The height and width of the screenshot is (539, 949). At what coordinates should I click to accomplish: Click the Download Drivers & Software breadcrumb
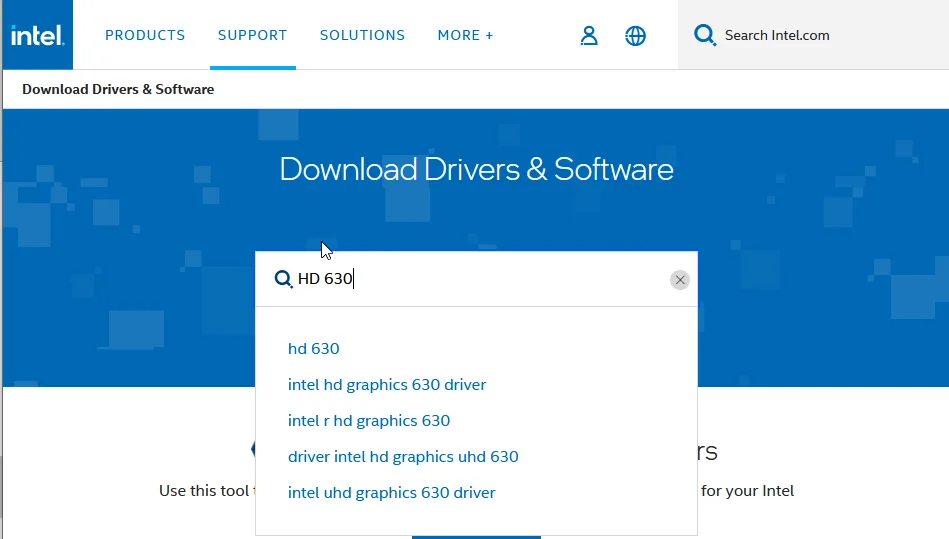118,90
